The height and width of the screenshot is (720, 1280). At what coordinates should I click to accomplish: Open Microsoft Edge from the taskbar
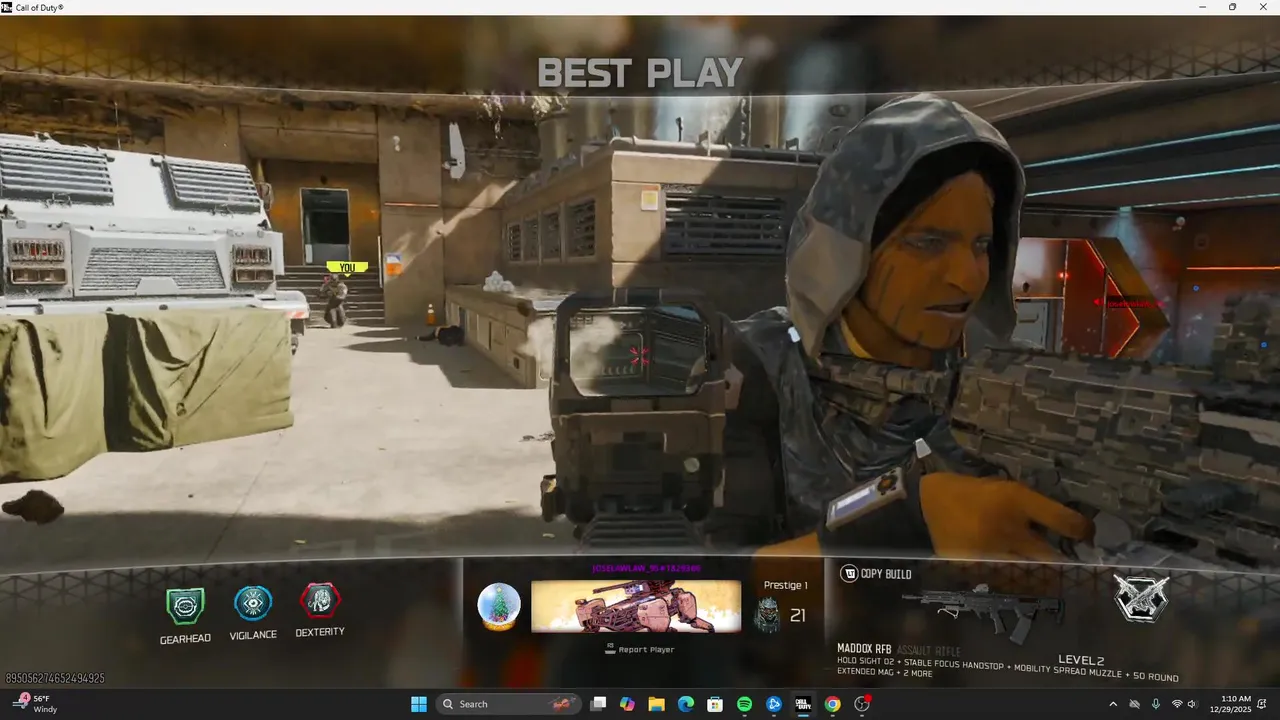click(x=686, y=704)
